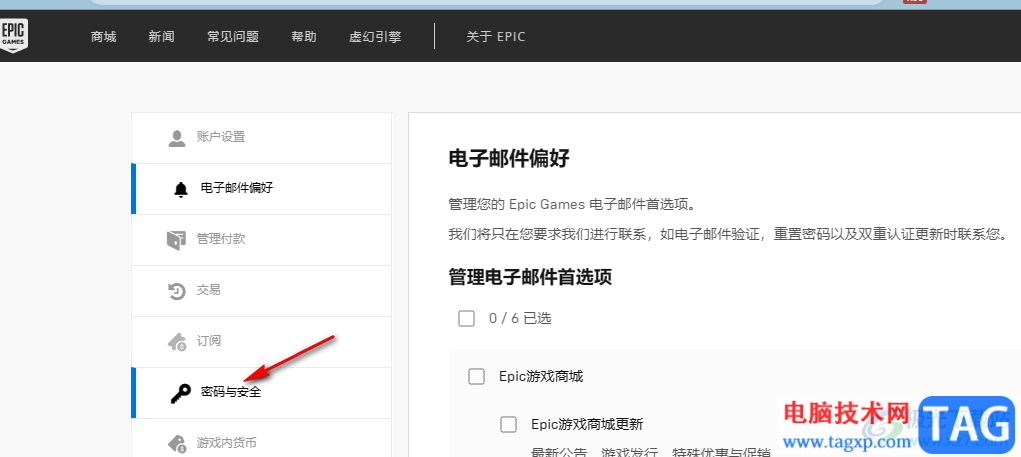
Task: Select 密码与安全 in the sidebar
Action: [261, 393]
